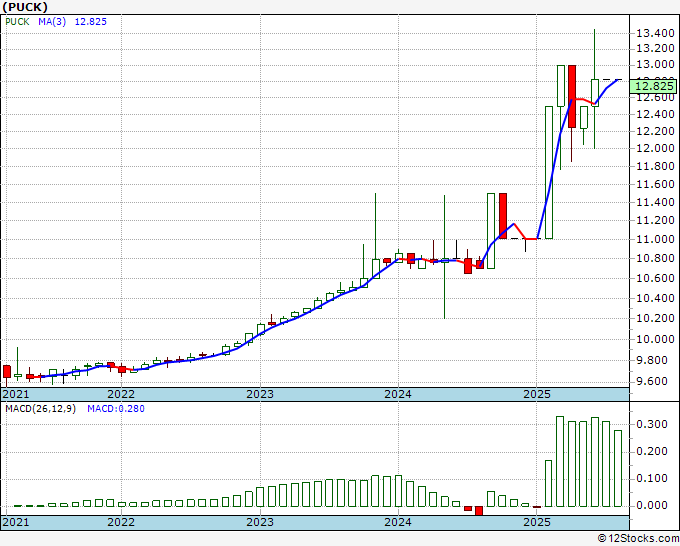Viewport: 680px width, 546px height.
Task: Click the last MACD histogram bar in 2025
Action: (x=618, y=468)
